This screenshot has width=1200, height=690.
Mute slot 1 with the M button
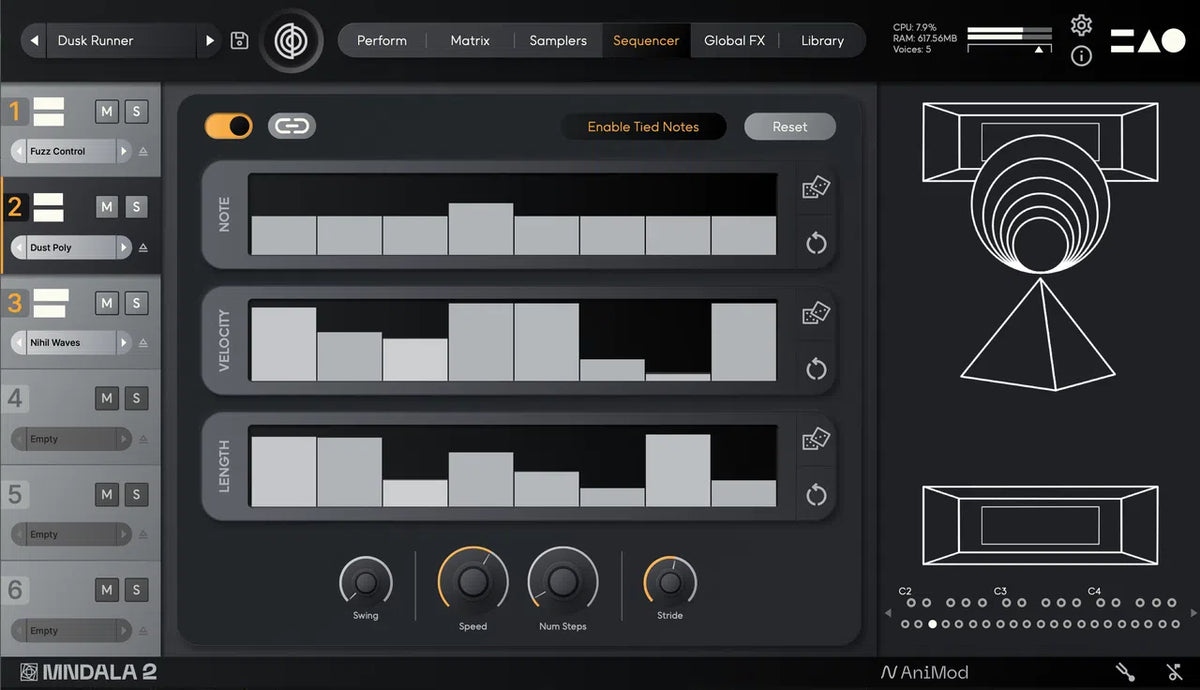coord(107,111)
